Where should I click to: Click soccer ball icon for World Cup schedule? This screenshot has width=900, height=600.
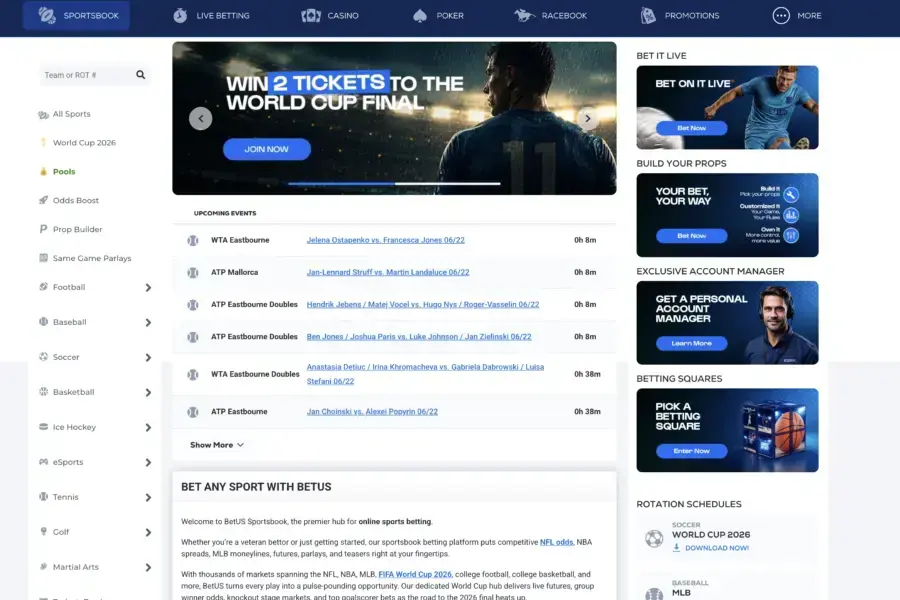(654, 538)
